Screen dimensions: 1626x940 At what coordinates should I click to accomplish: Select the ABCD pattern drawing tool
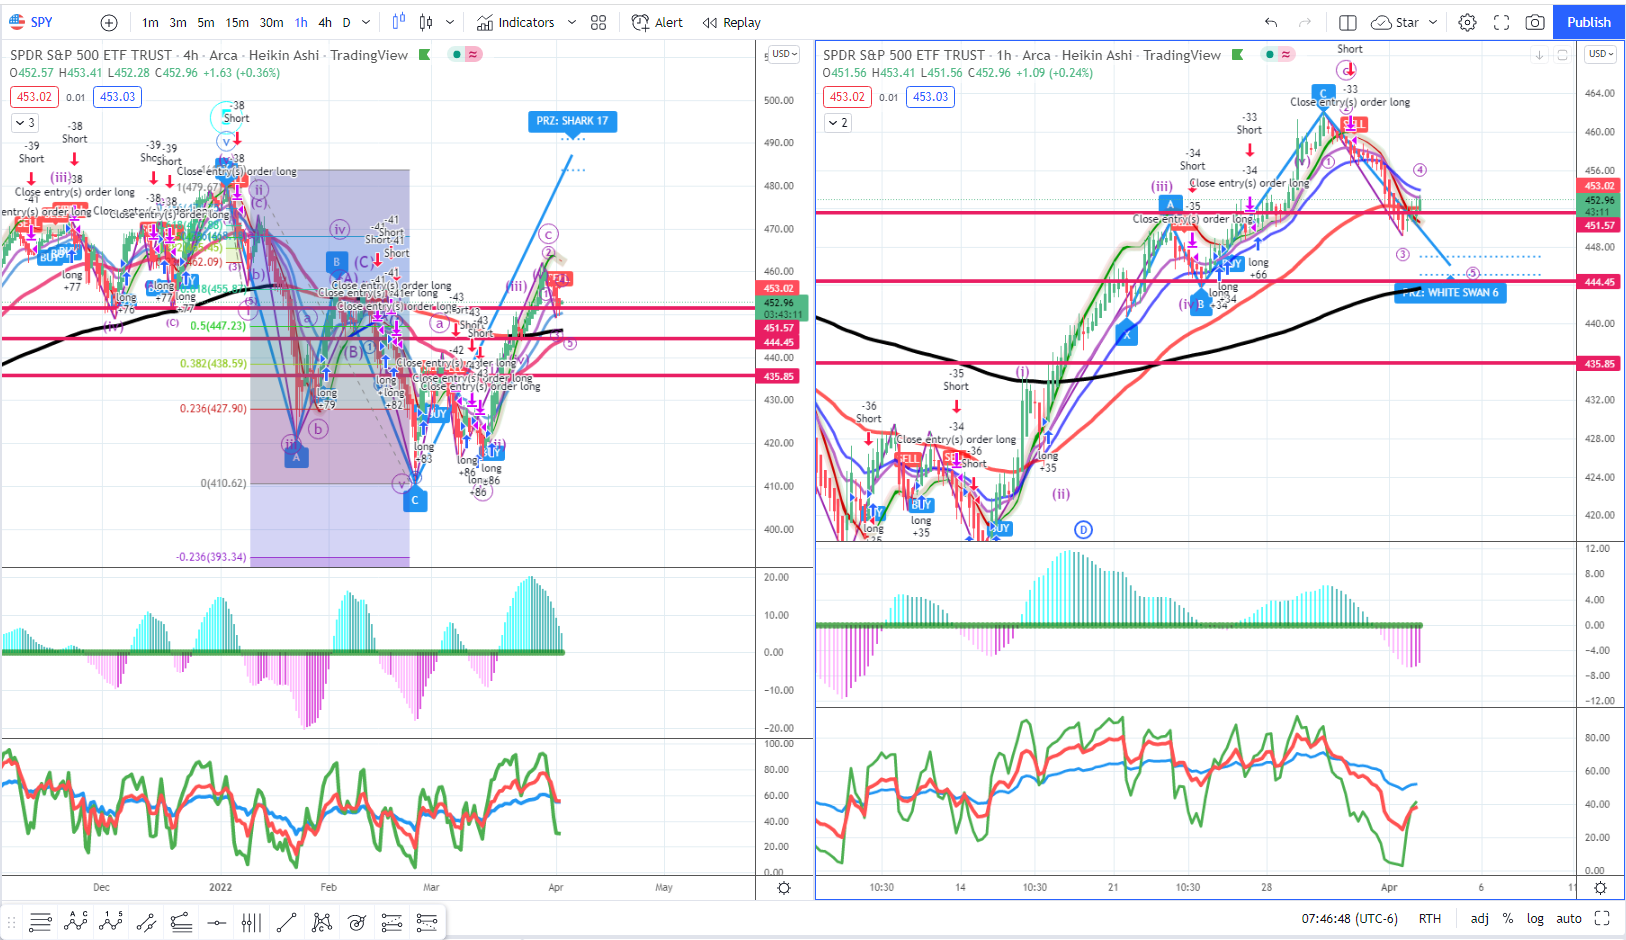75,922
